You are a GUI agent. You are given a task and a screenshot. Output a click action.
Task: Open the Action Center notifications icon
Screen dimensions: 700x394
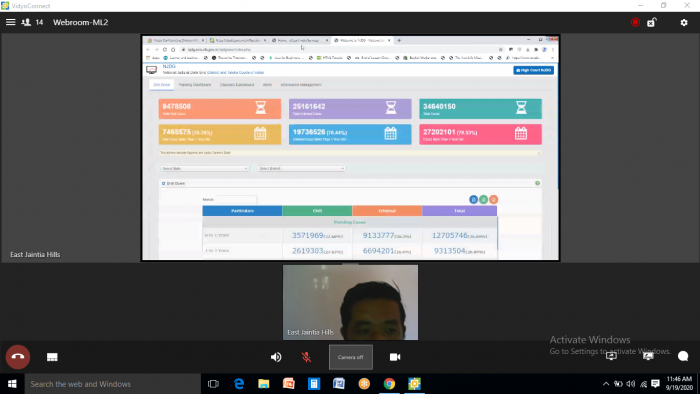coord(655,384)
